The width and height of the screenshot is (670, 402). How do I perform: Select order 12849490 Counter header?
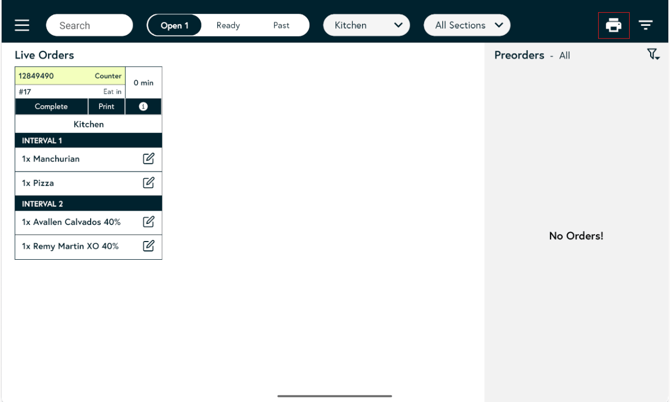(x=70, y=76)
